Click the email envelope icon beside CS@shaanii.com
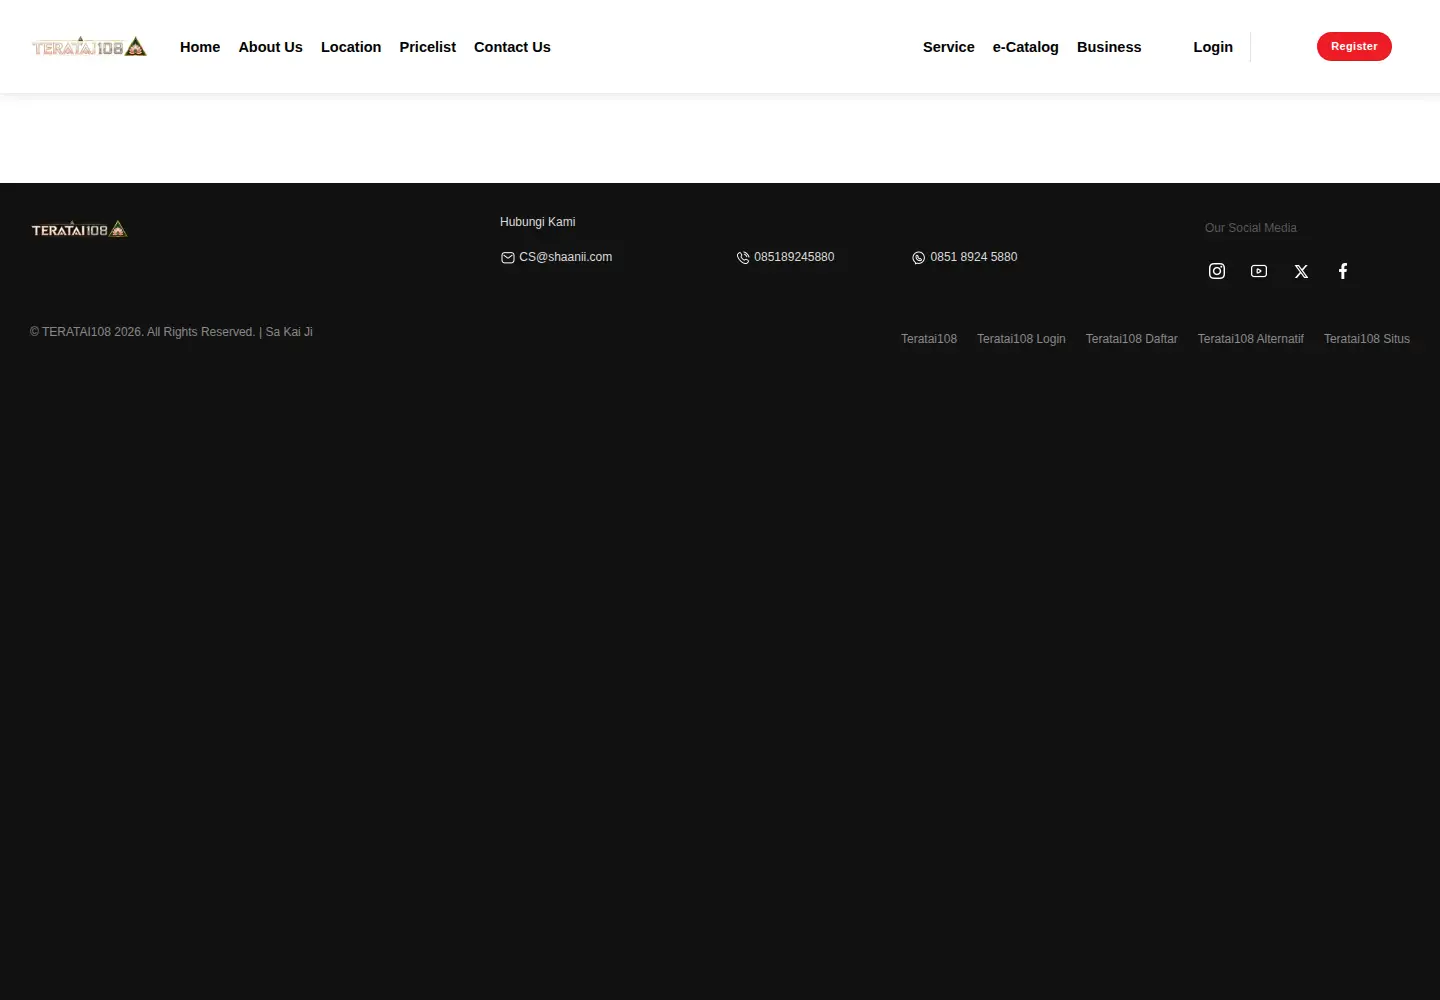The height and width of the screenshot is (1000, 1440). (507, 258)
